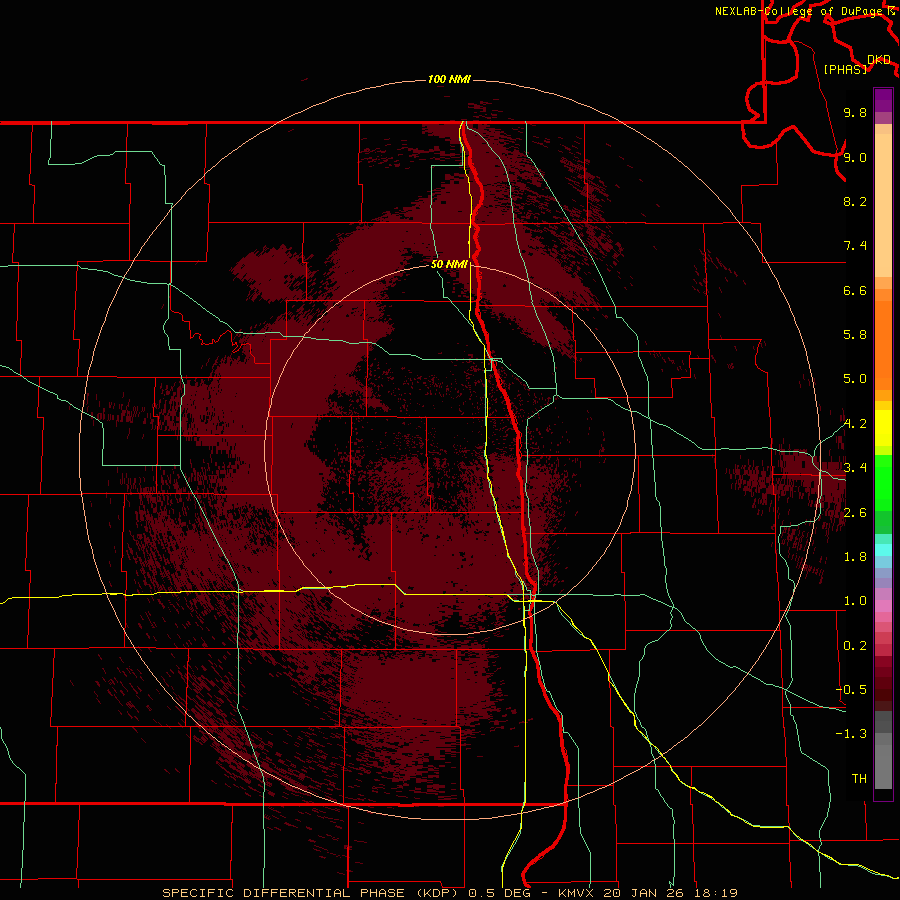Click the pink color bar segment
Screen dimensions: 900x900
tap(883, 606)
